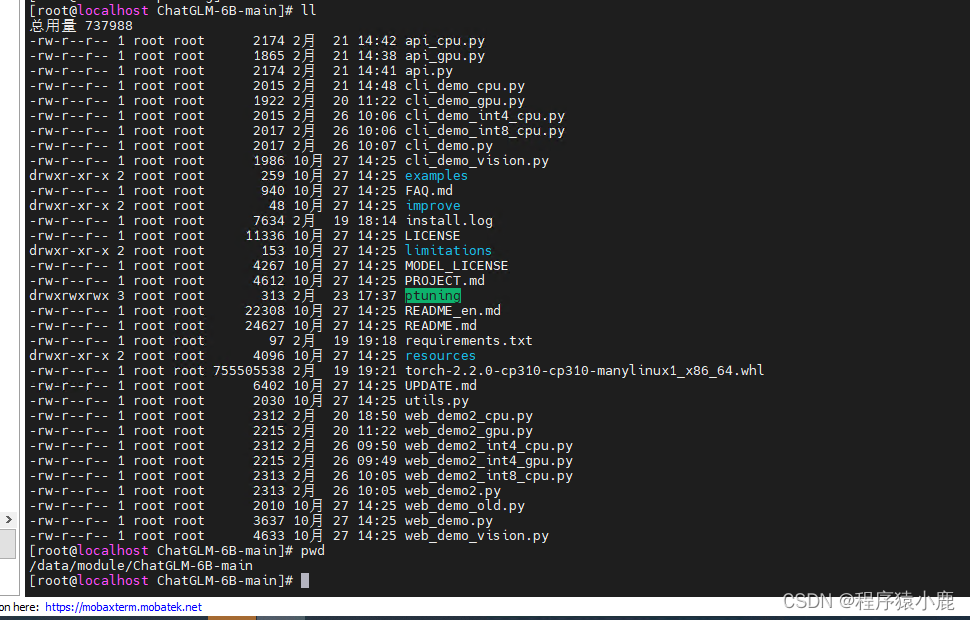Select the web_demo2_int4_gpu.py filename
Viewport: 970px width, 620px height.
click(x=489, y=461)
